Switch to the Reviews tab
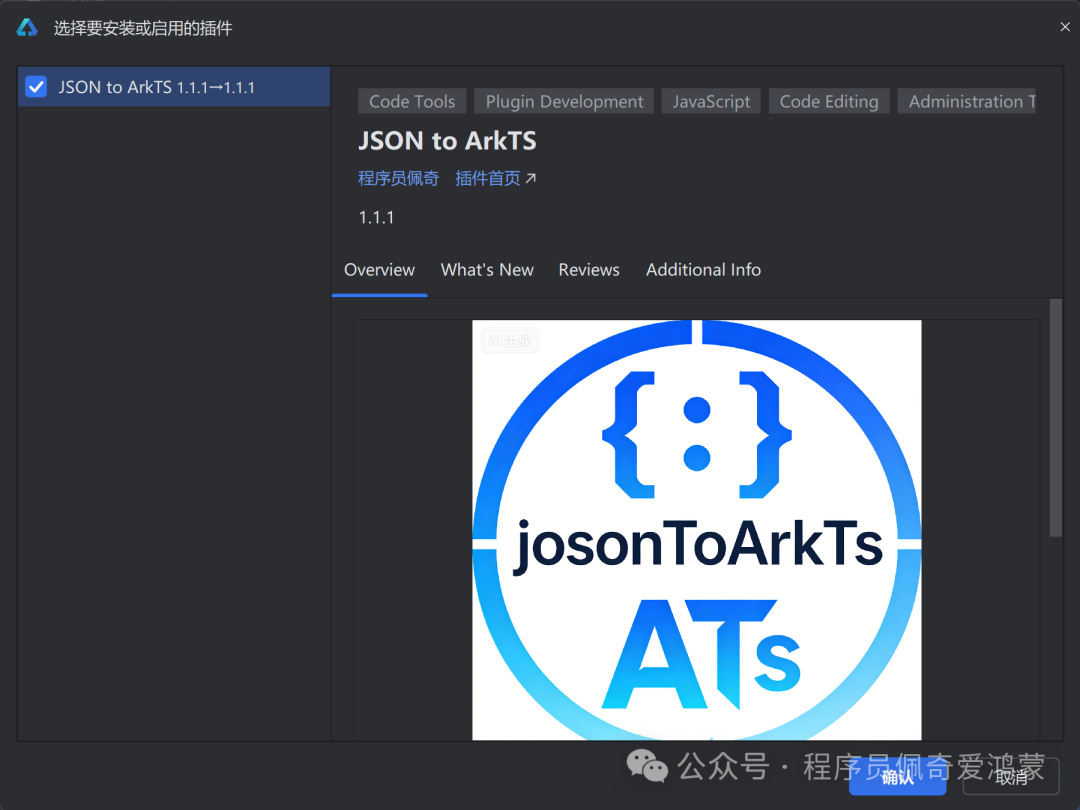Image resolution: width=1080 pixels, height=810 pixels. pyautogui.click(x=589, y=270)
